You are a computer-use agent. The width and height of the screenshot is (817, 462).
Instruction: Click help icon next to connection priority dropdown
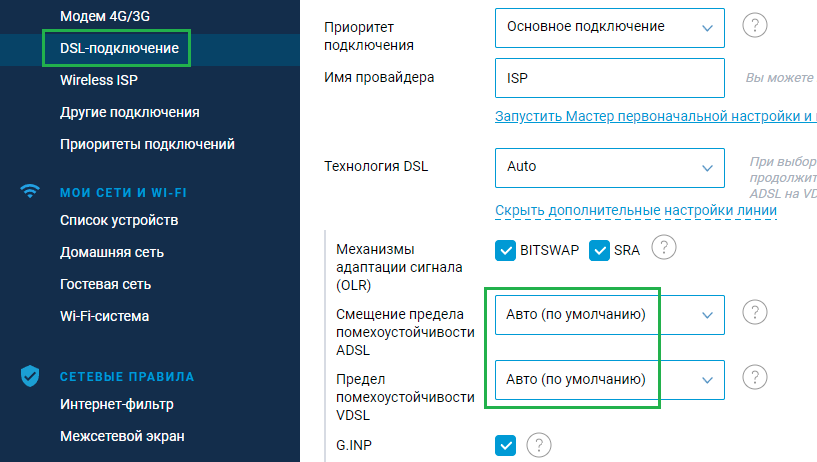tap(755, 27)
